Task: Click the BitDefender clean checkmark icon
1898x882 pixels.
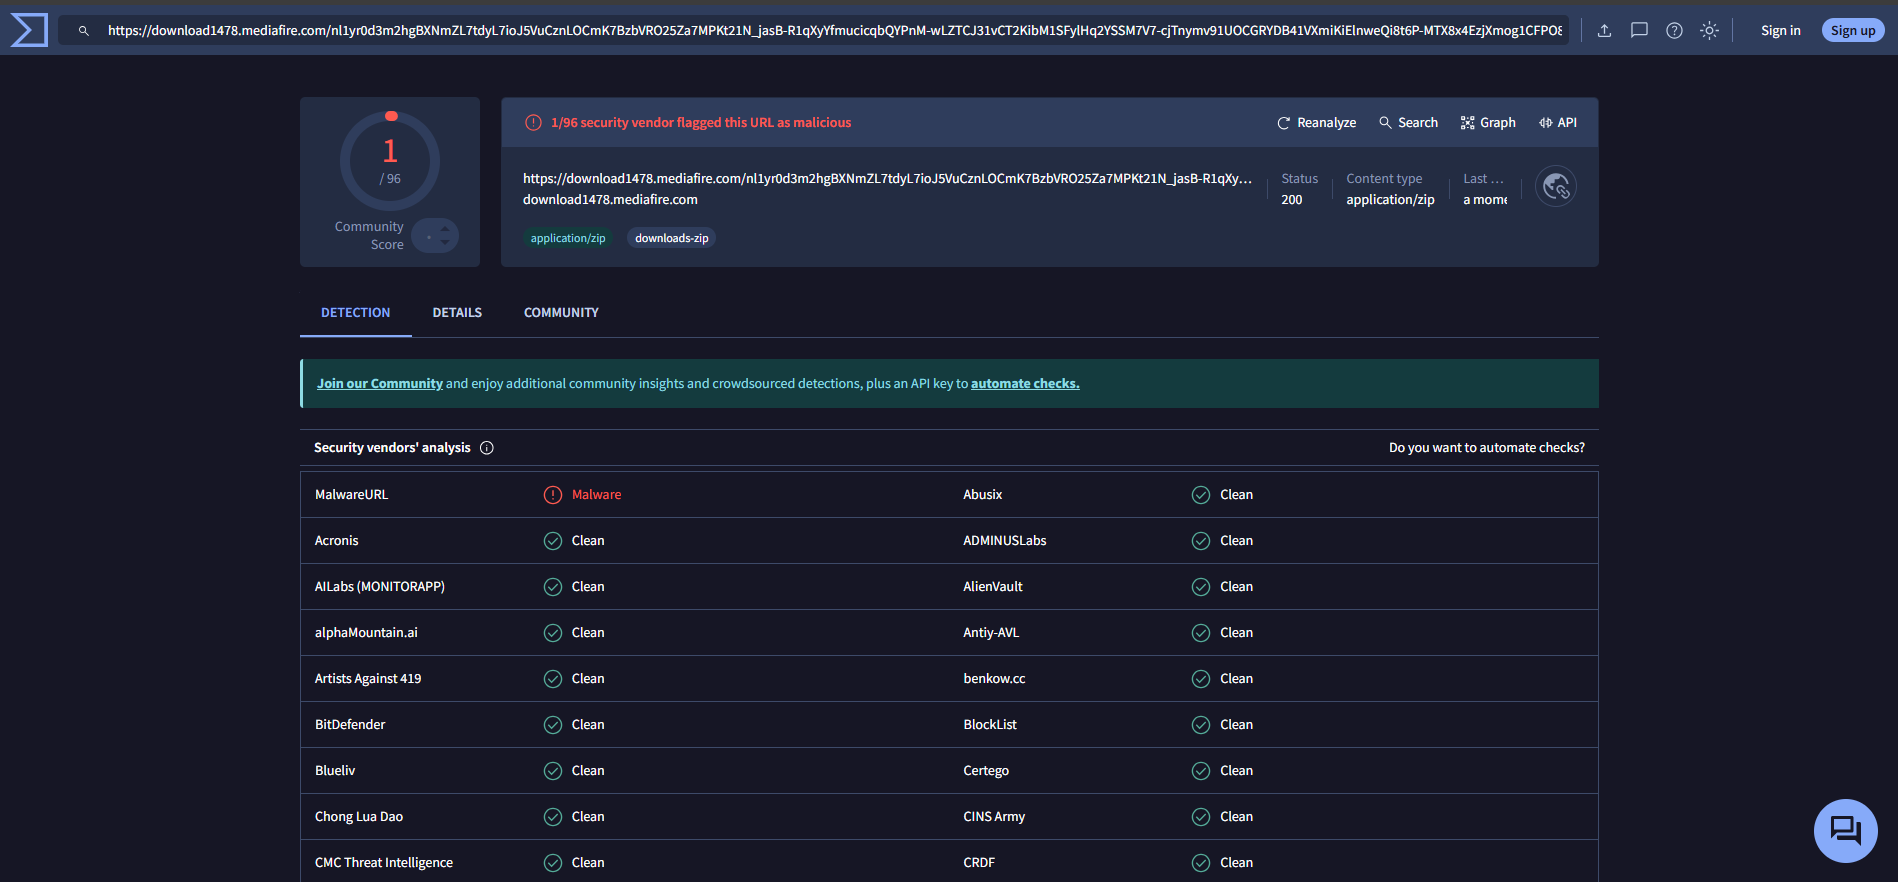Action: [553, 725]
